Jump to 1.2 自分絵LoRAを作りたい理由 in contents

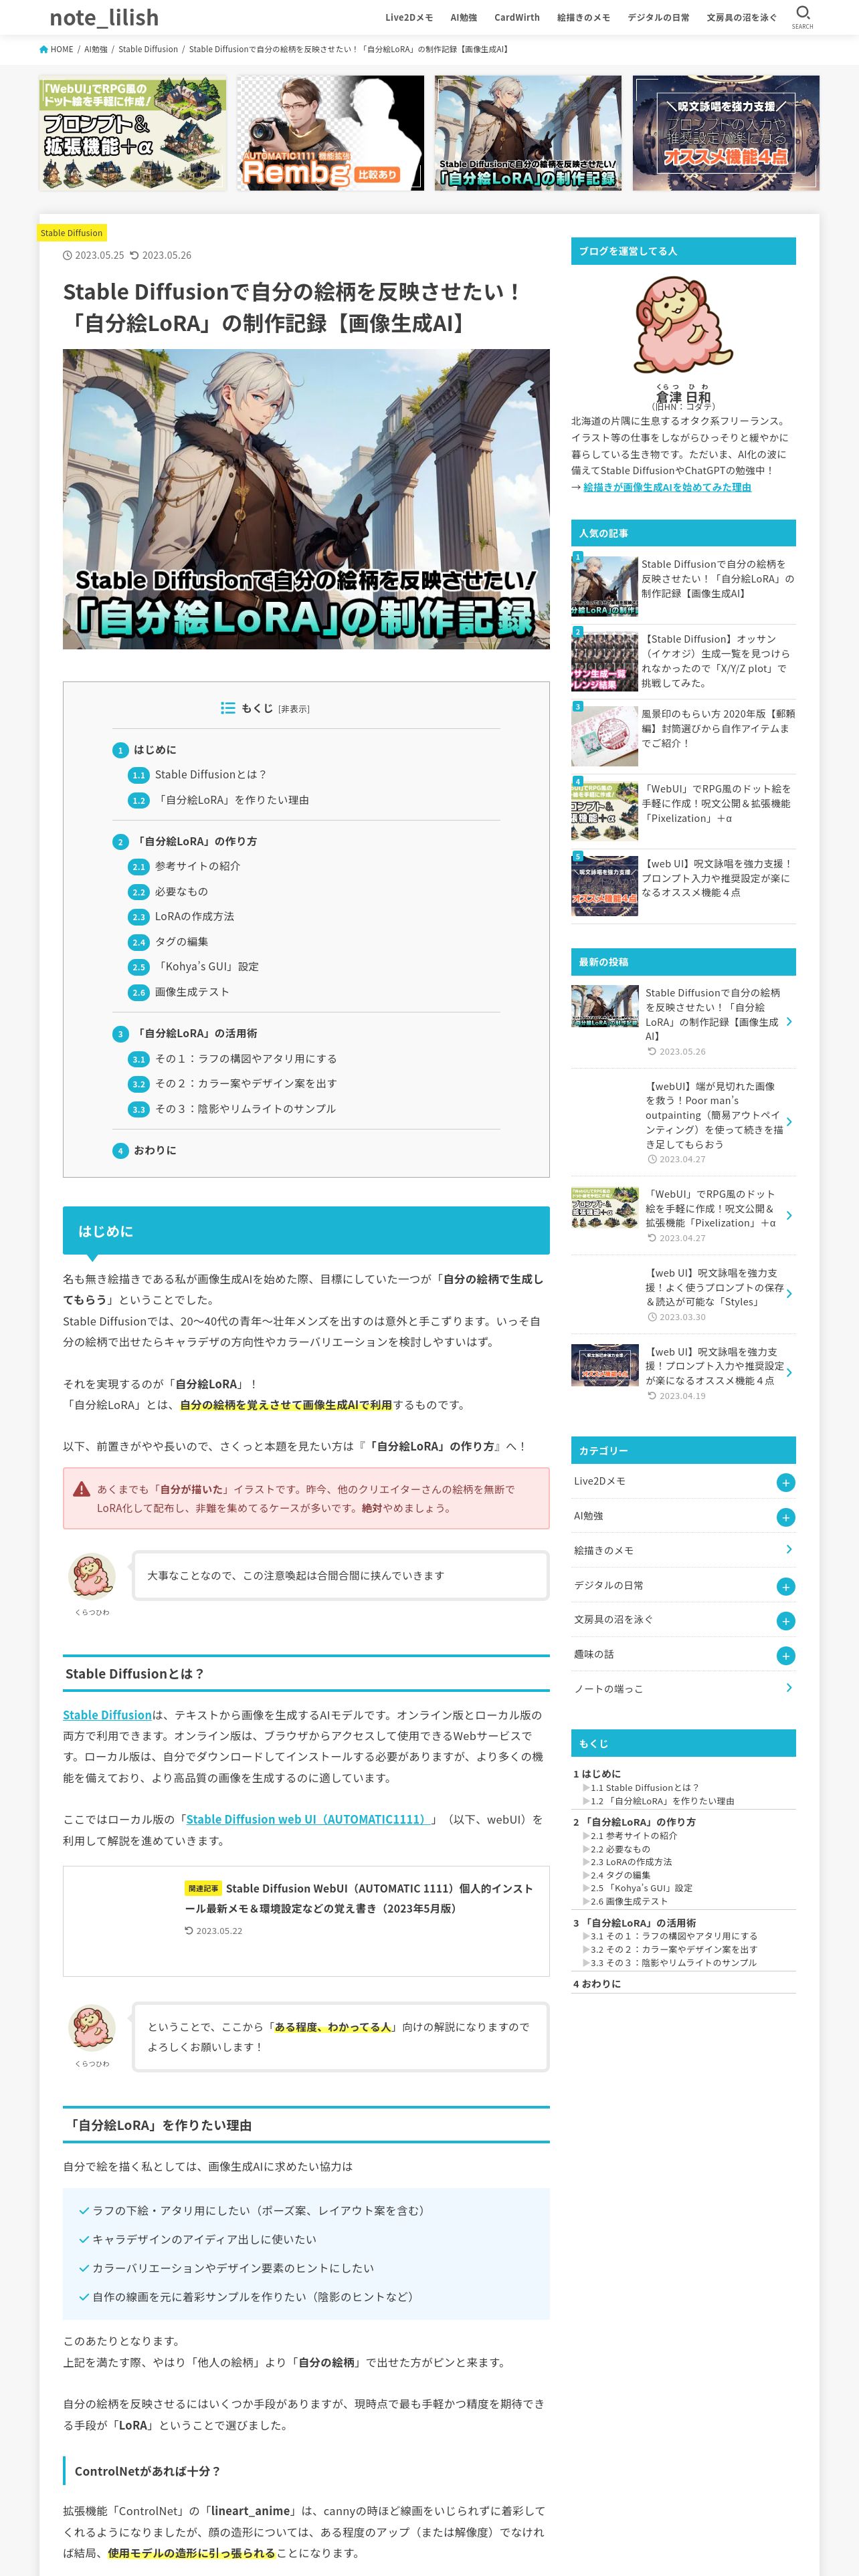click(x=232, y=800)
